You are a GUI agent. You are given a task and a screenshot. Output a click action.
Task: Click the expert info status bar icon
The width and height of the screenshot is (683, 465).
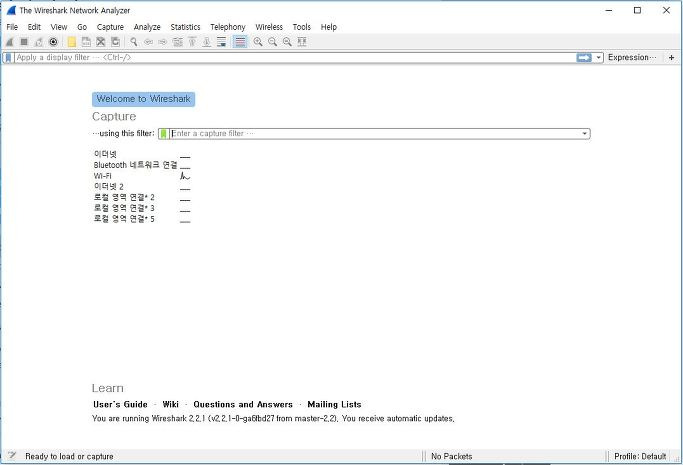(12, 456)
